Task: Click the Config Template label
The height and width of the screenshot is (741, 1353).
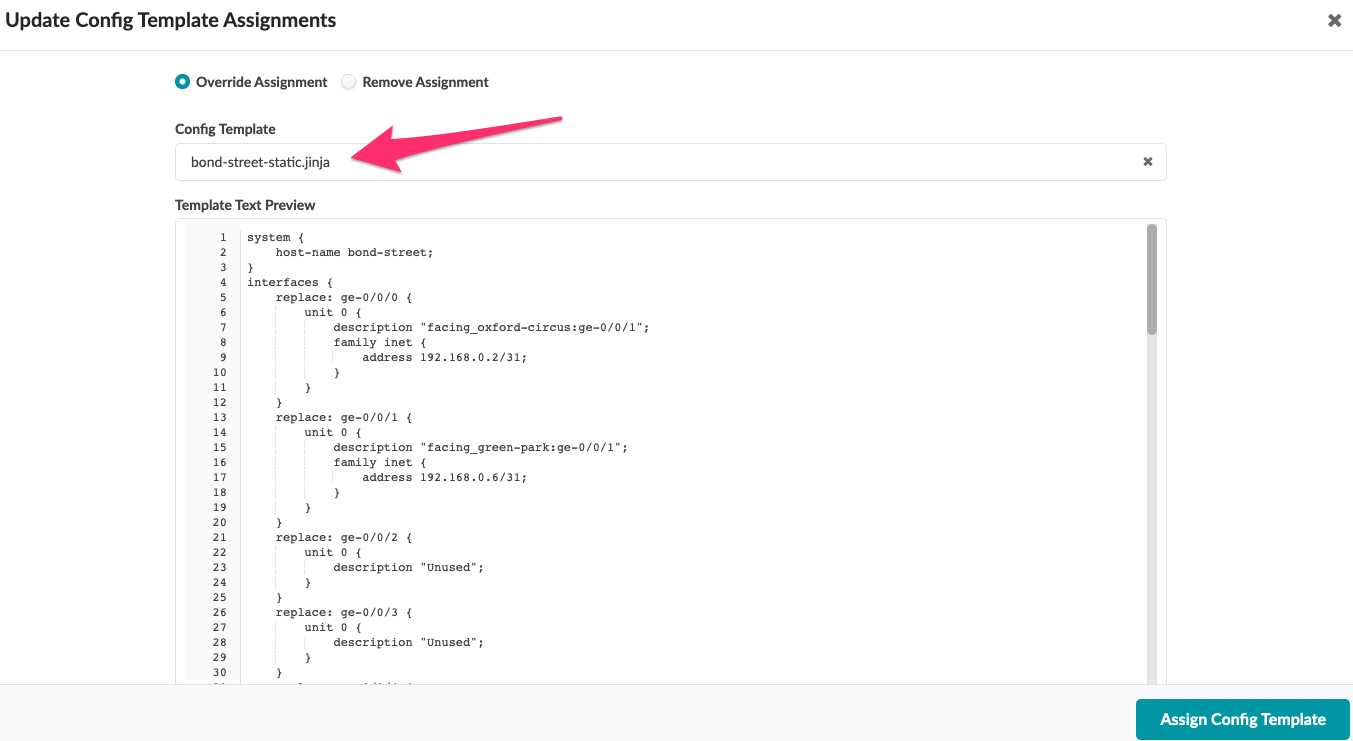Action: pyautogui.click(x=226, y=128)
